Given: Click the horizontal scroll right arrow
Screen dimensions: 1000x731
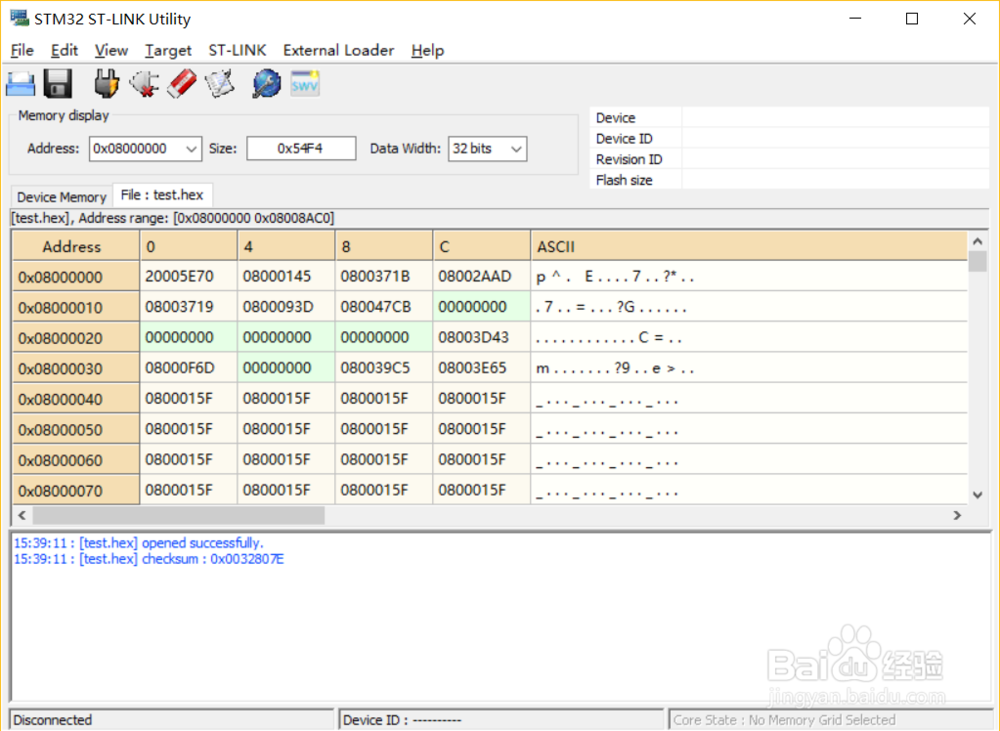Looking at the screenshot, I should point(957,515).
